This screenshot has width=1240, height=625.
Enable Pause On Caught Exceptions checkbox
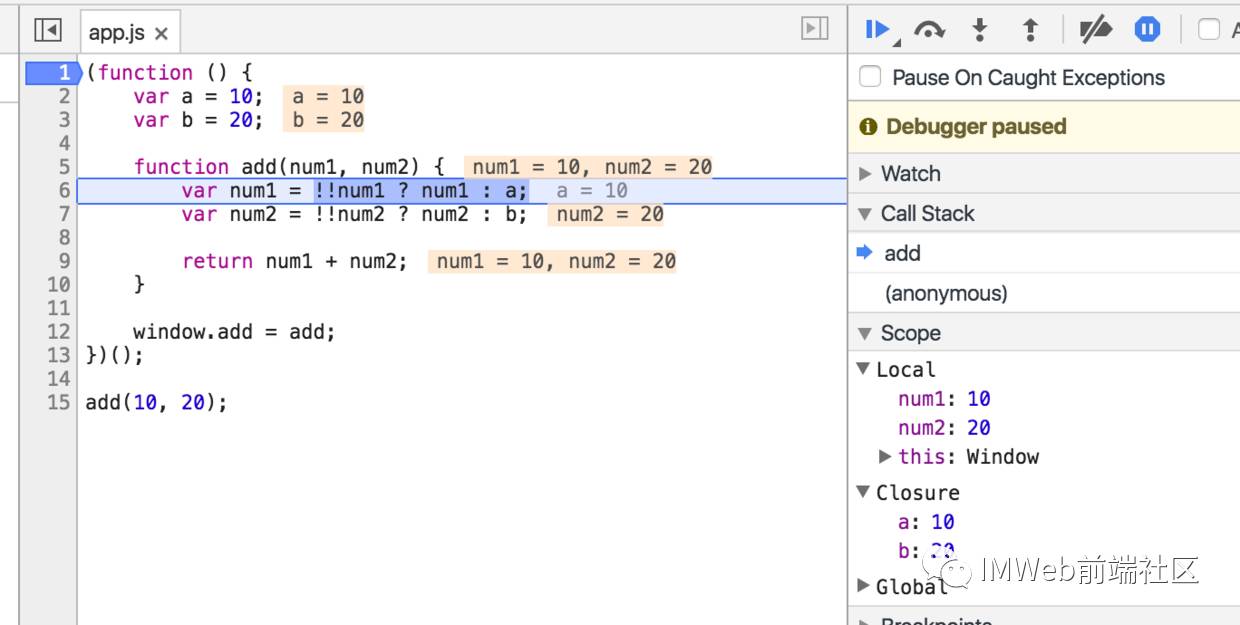(871, 77)
